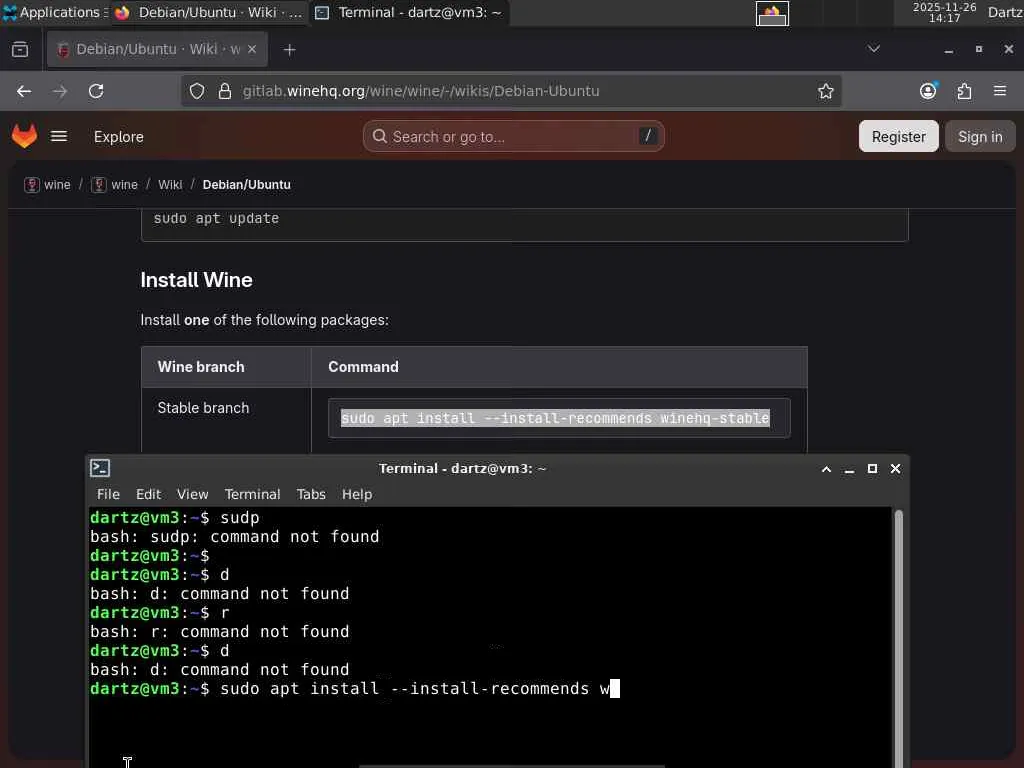Click the highlighted winehq-stable install command
The image size is (1024, 768).
tap(555, 418)
